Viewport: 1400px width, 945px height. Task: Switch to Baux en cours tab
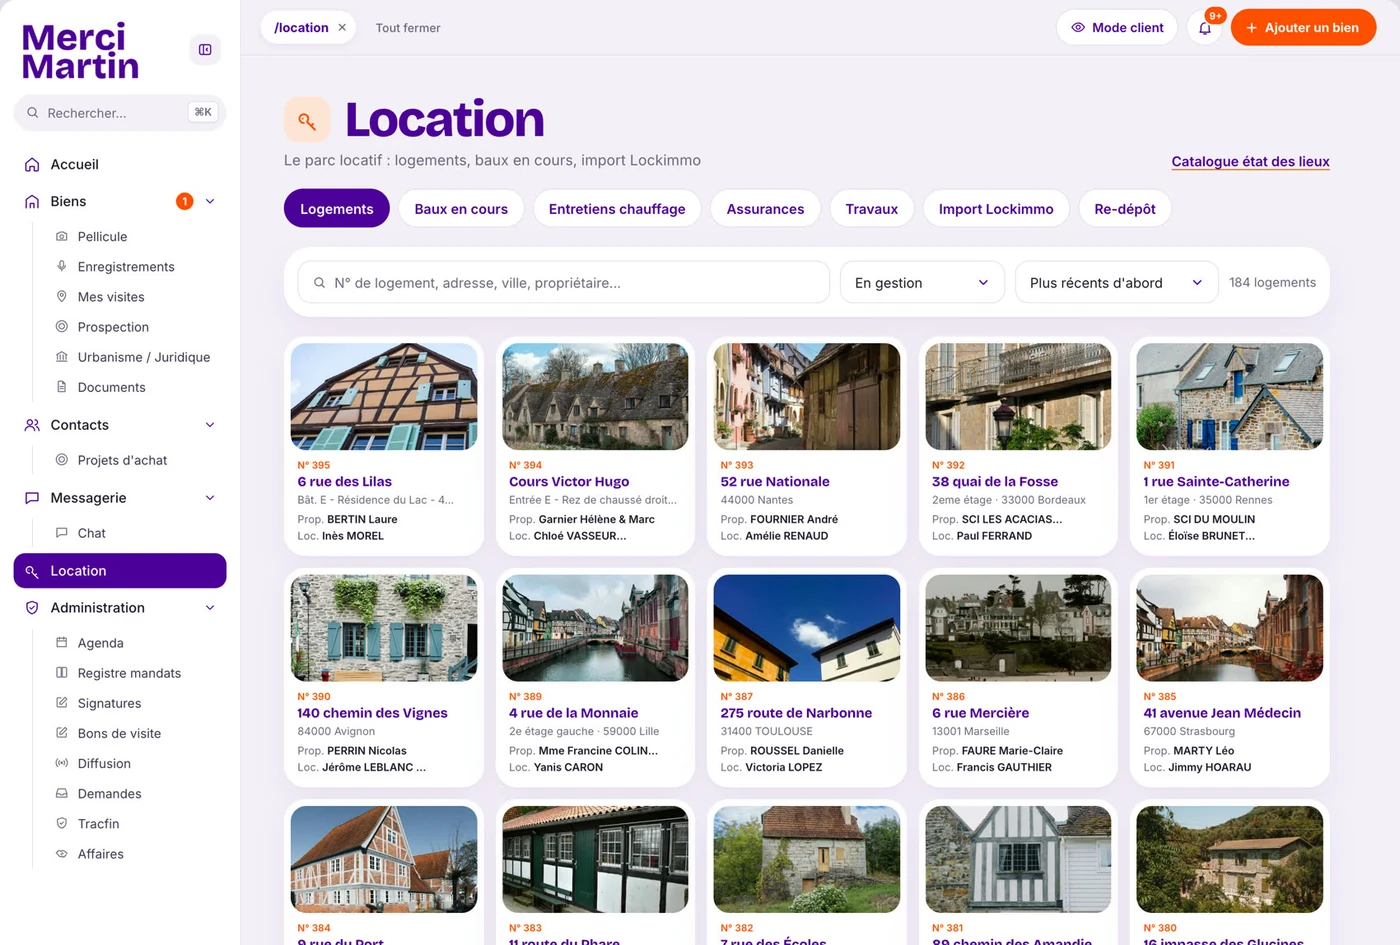461,209
